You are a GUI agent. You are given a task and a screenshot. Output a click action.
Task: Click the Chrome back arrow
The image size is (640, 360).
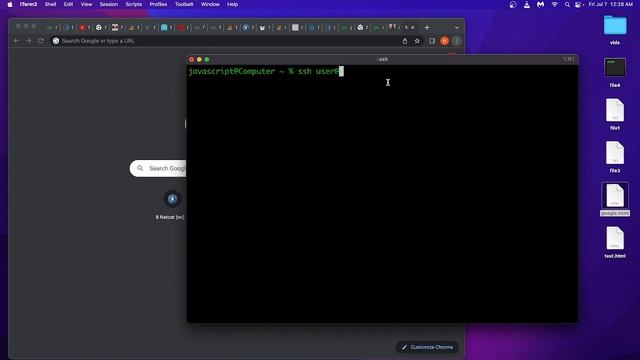tap(16, 41)
